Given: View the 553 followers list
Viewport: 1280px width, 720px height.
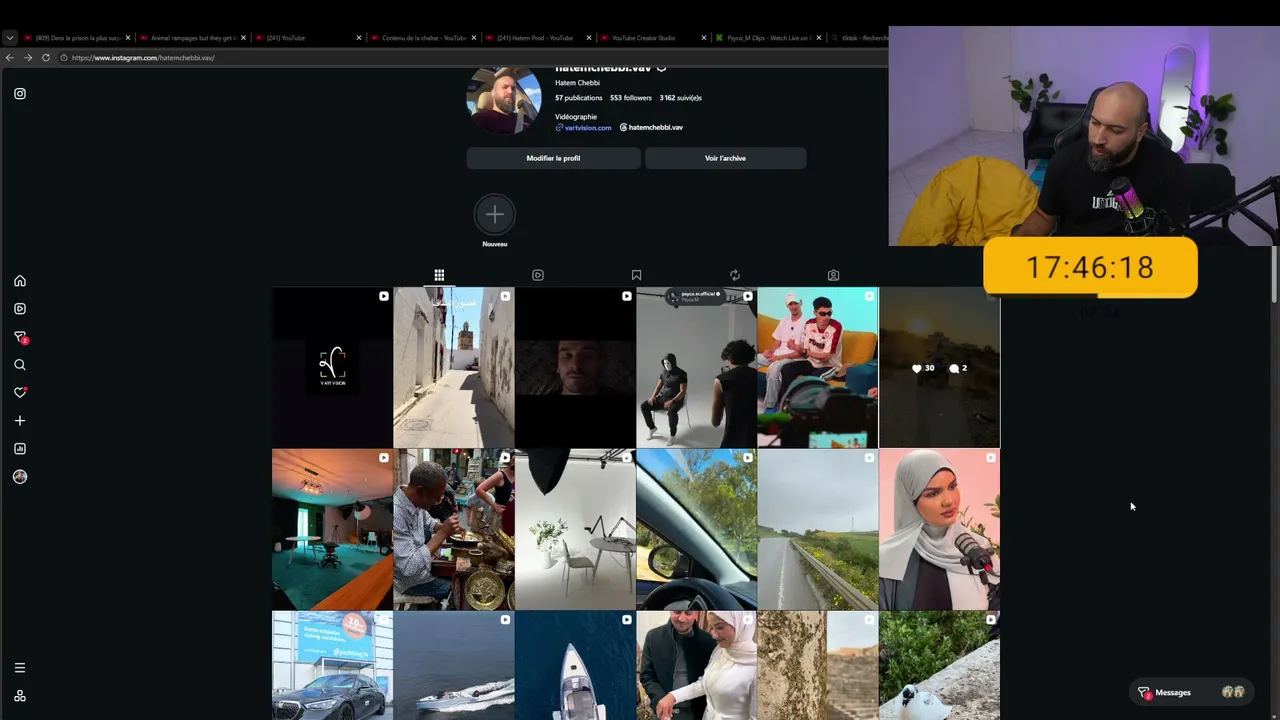Looking at the screenshot, I should [x=631, y=98].
